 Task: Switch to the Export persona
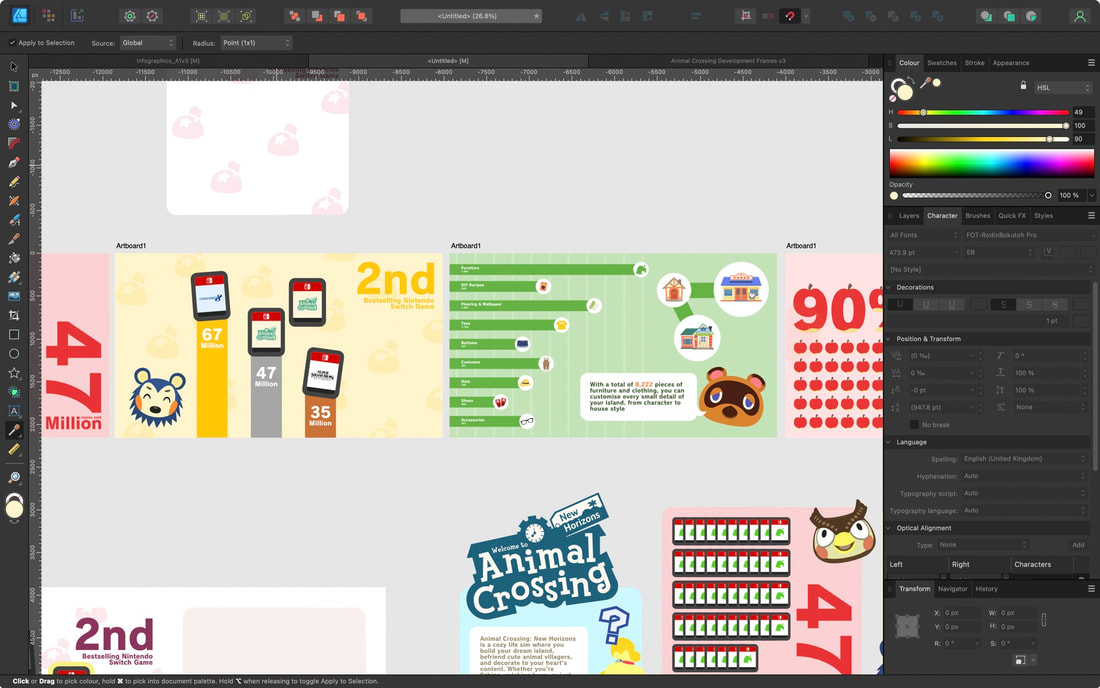[x=77, y=15]
